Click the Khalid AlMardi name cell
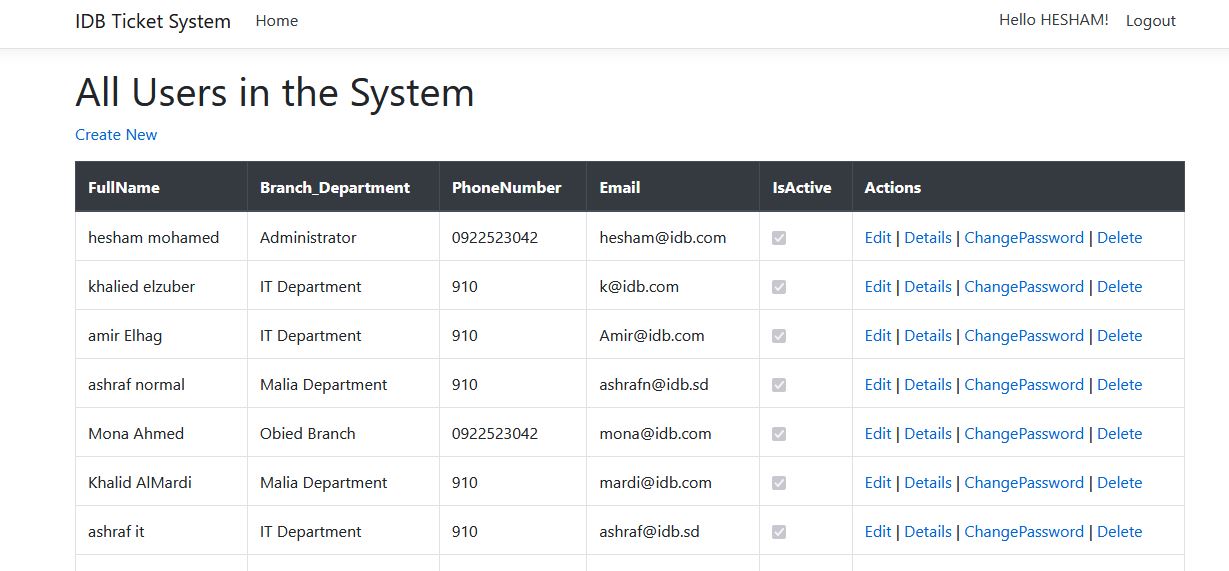1229x571 pixels. [161, 483]
